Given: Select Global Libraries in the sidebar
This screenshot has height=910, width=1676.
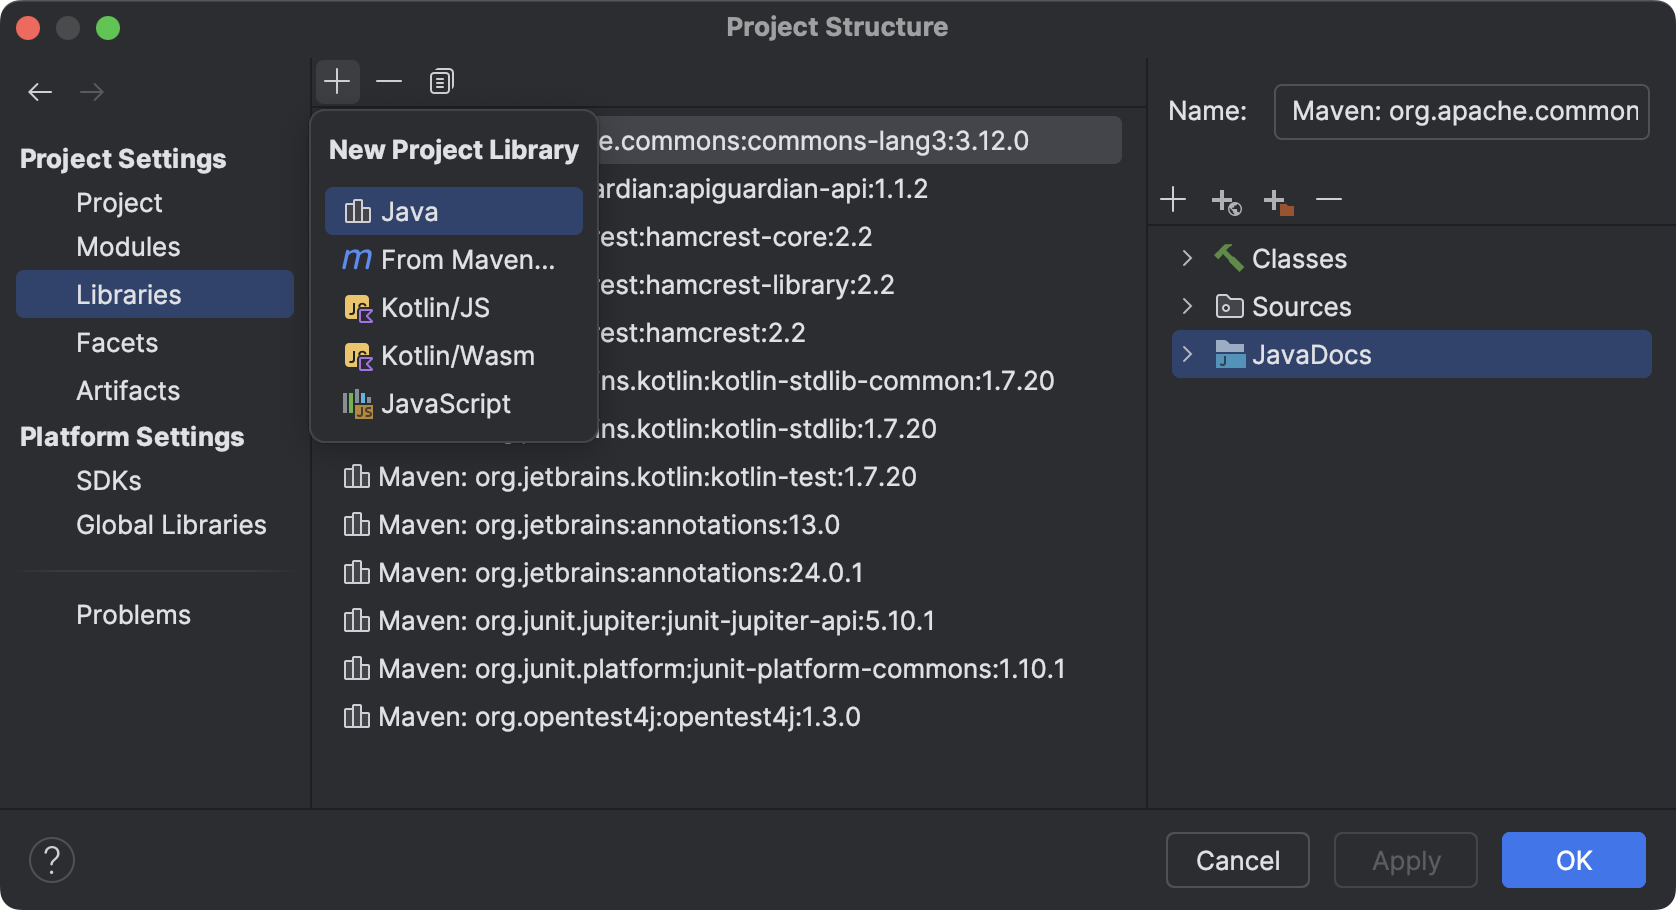Looking at the screenshot, I should click(171, 524).
